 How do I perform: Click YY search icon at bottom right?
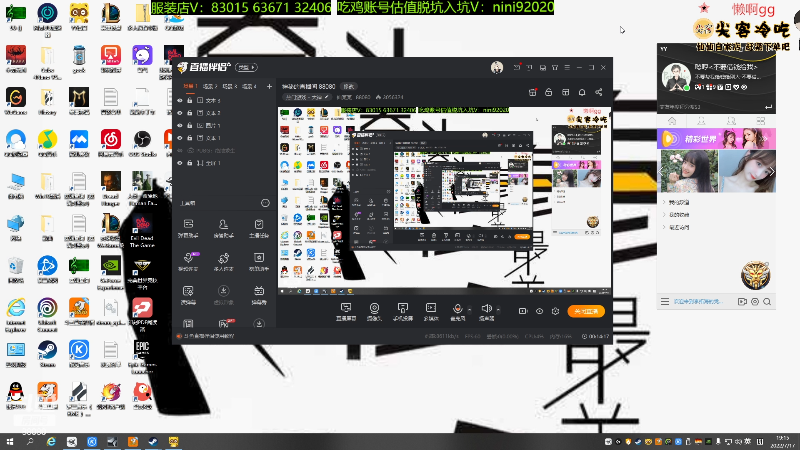pyautogui.click(x=767, y=302)
